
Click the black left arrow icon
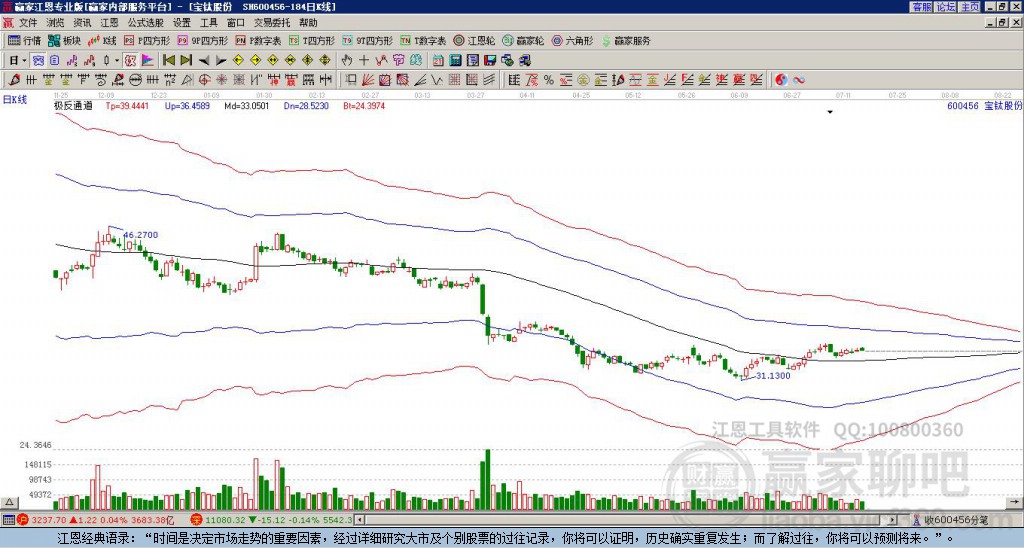[x=204, y=60]
